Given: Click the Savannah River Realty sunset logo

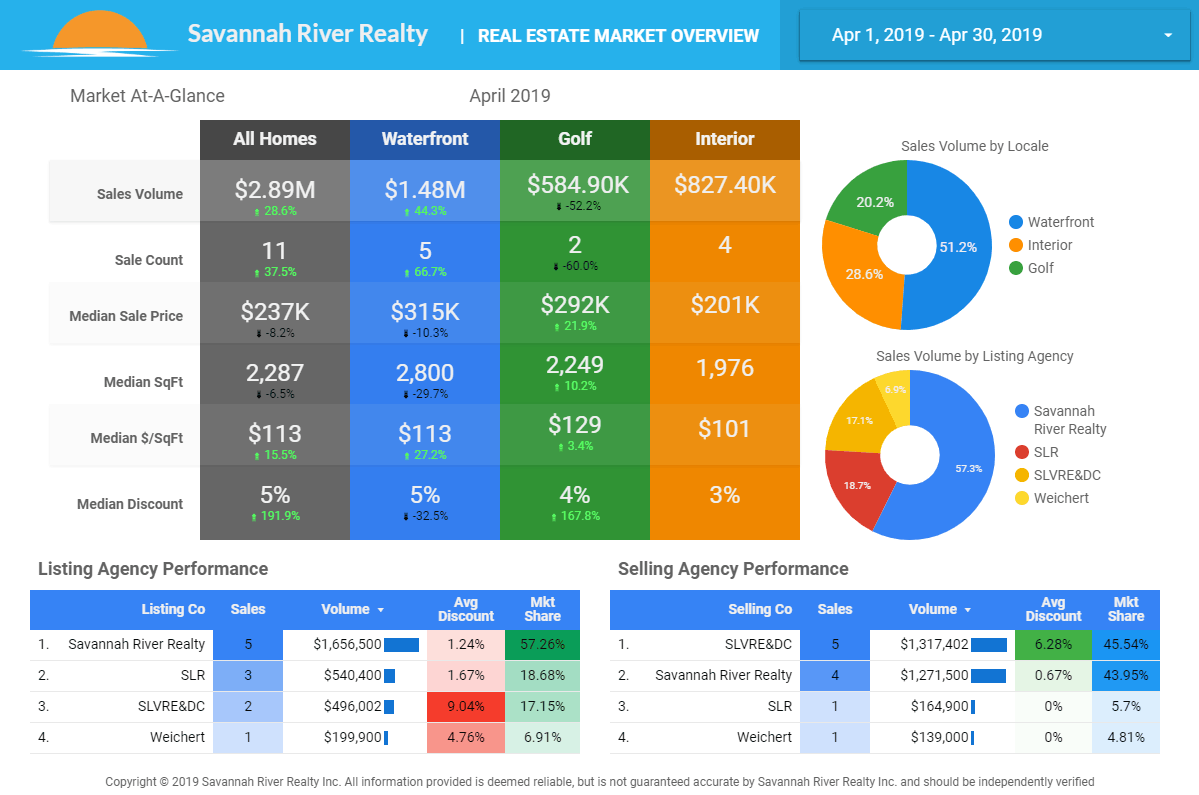Looking at the screenshot, I should tap(85, 33).
